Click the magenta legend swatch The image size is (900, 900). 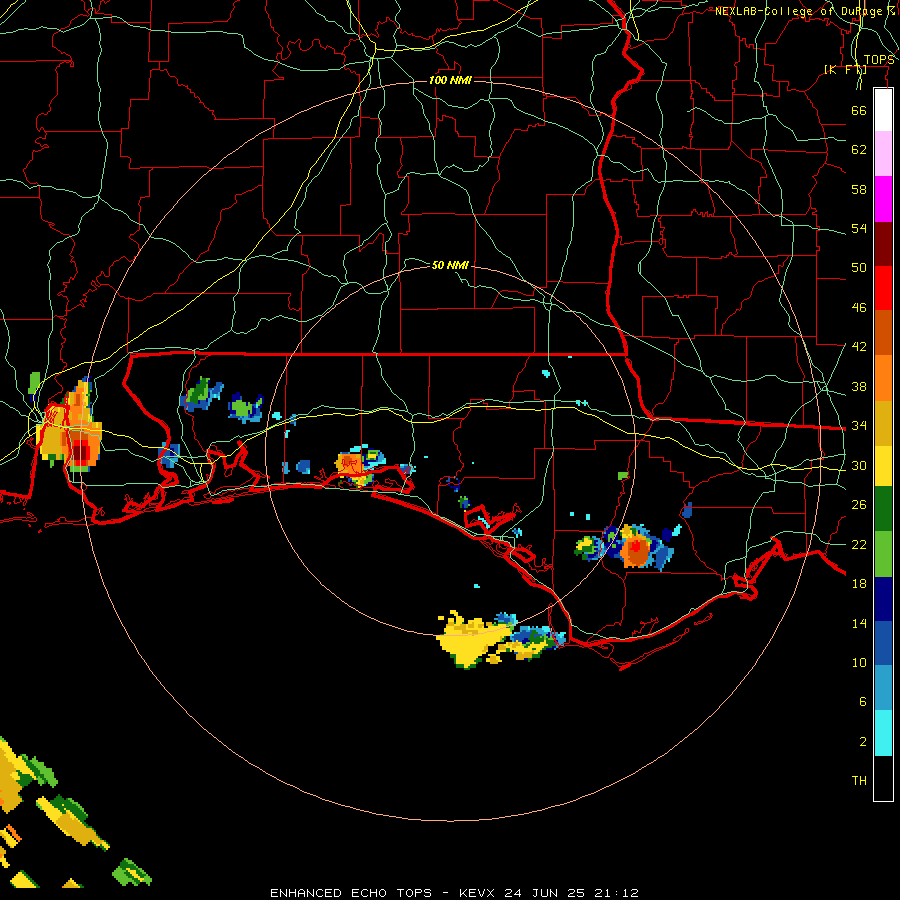(883, 199)
